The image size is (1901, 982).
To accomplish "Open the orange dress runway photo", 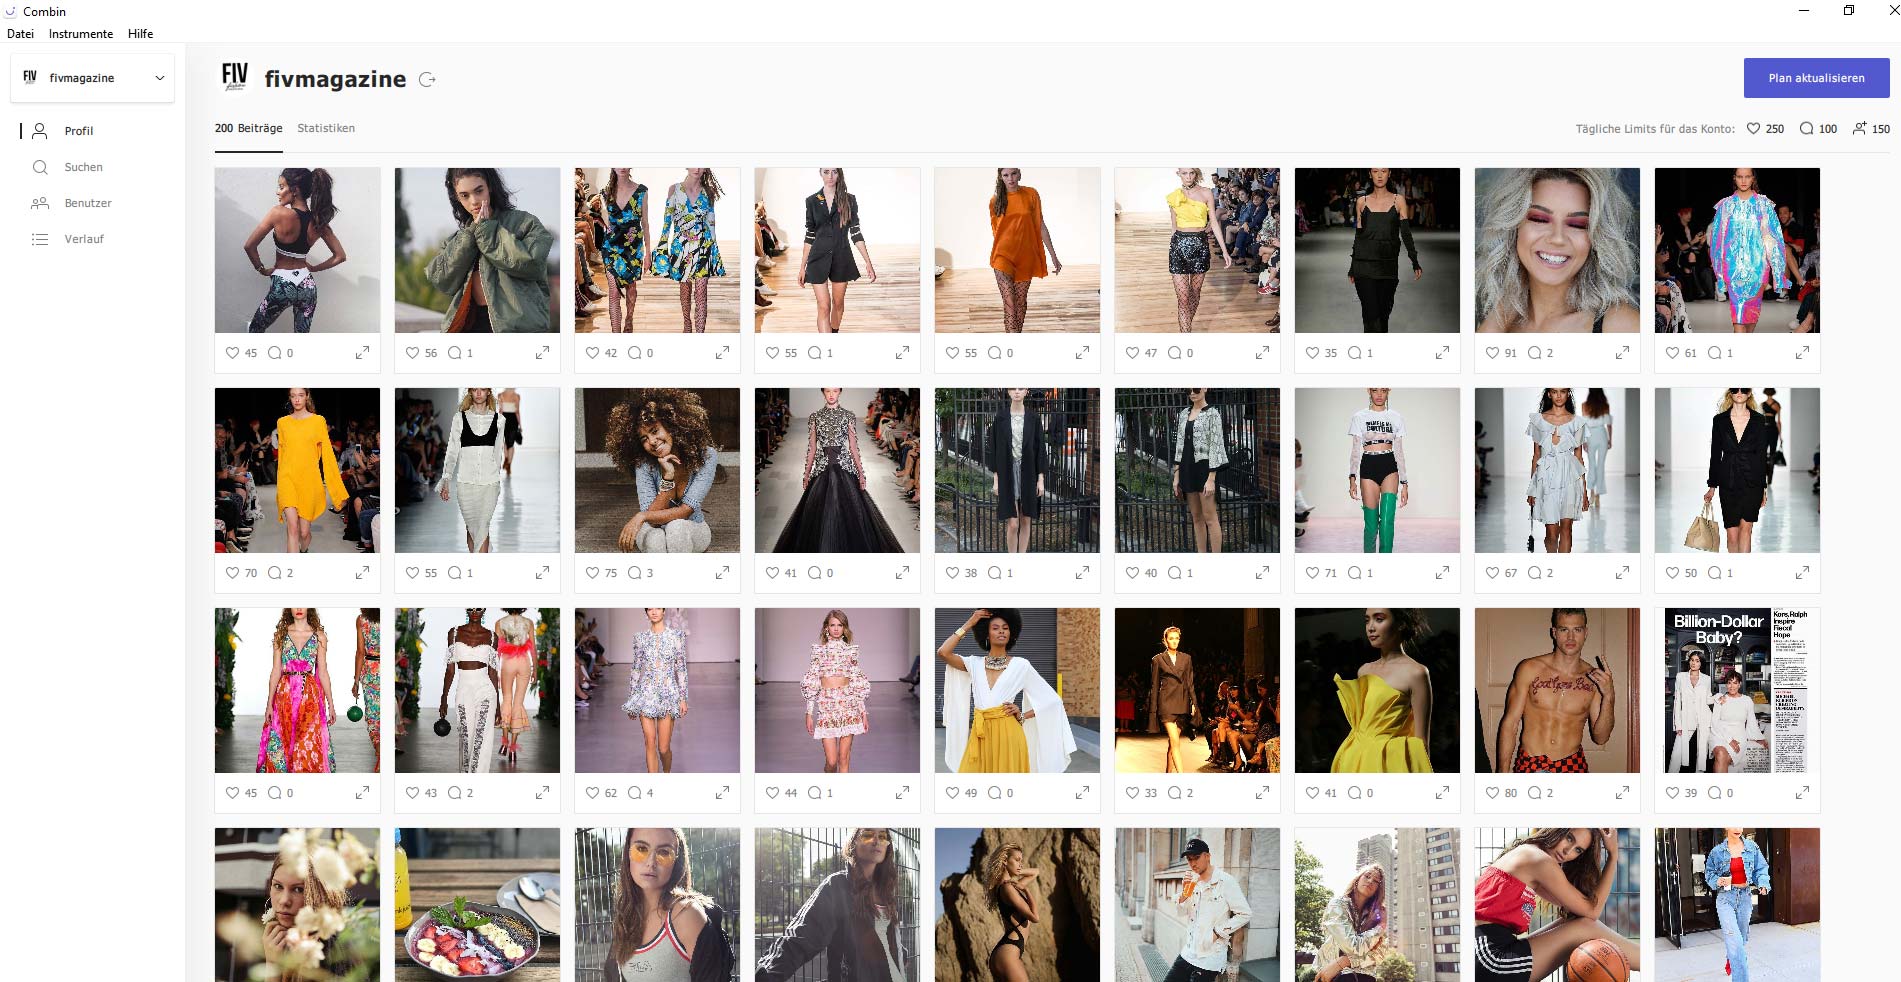I will 1018,250.
